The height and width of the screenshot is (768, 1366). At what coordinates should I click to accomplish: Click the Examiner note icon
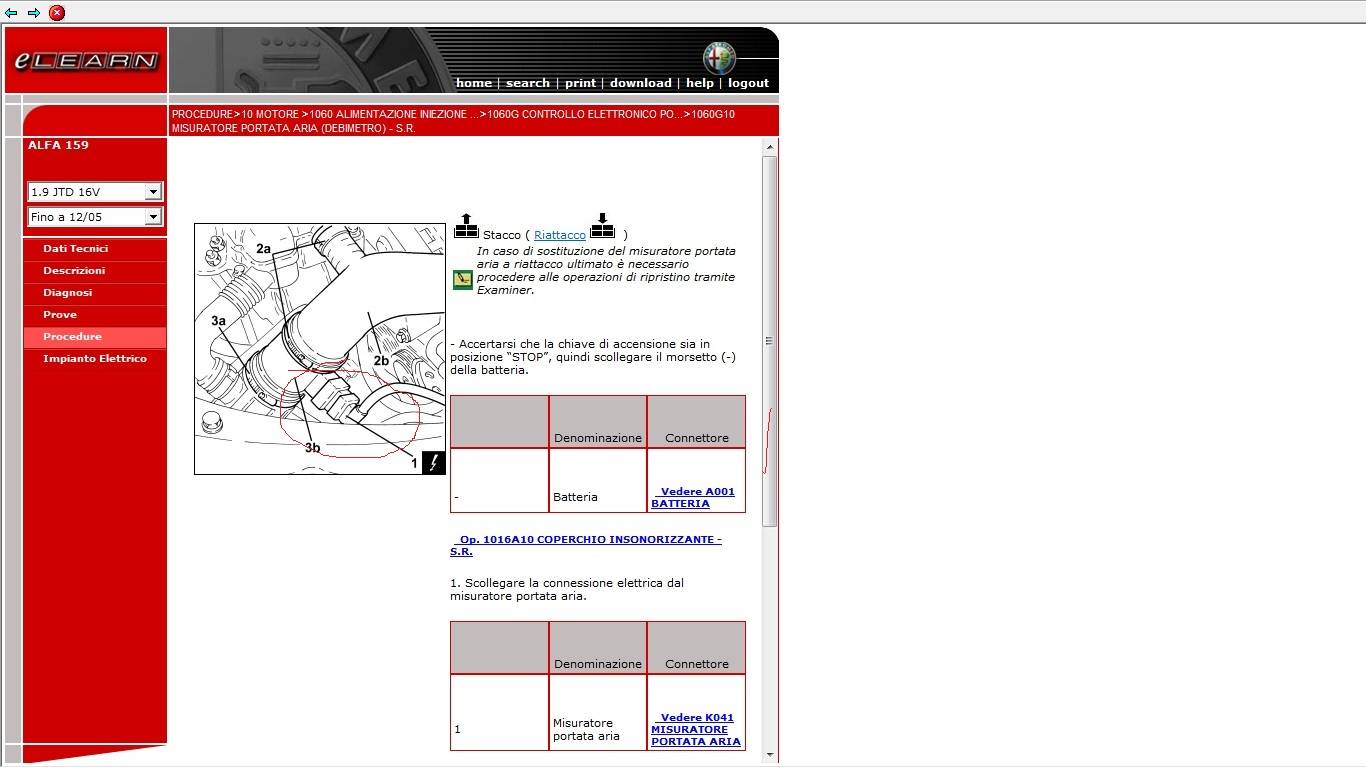pyautogui.click(x=462, y=279)
